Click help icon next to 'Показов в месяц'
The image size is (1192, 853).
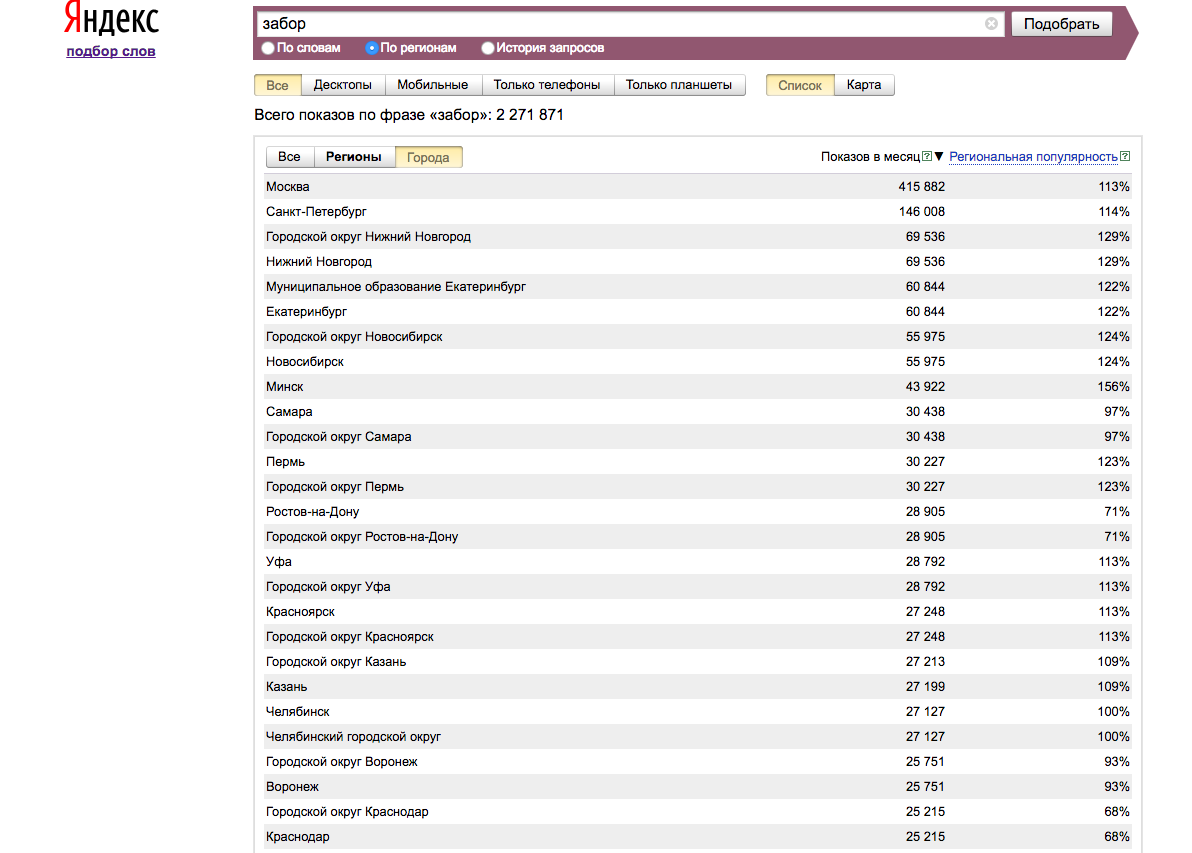(927, 156)
